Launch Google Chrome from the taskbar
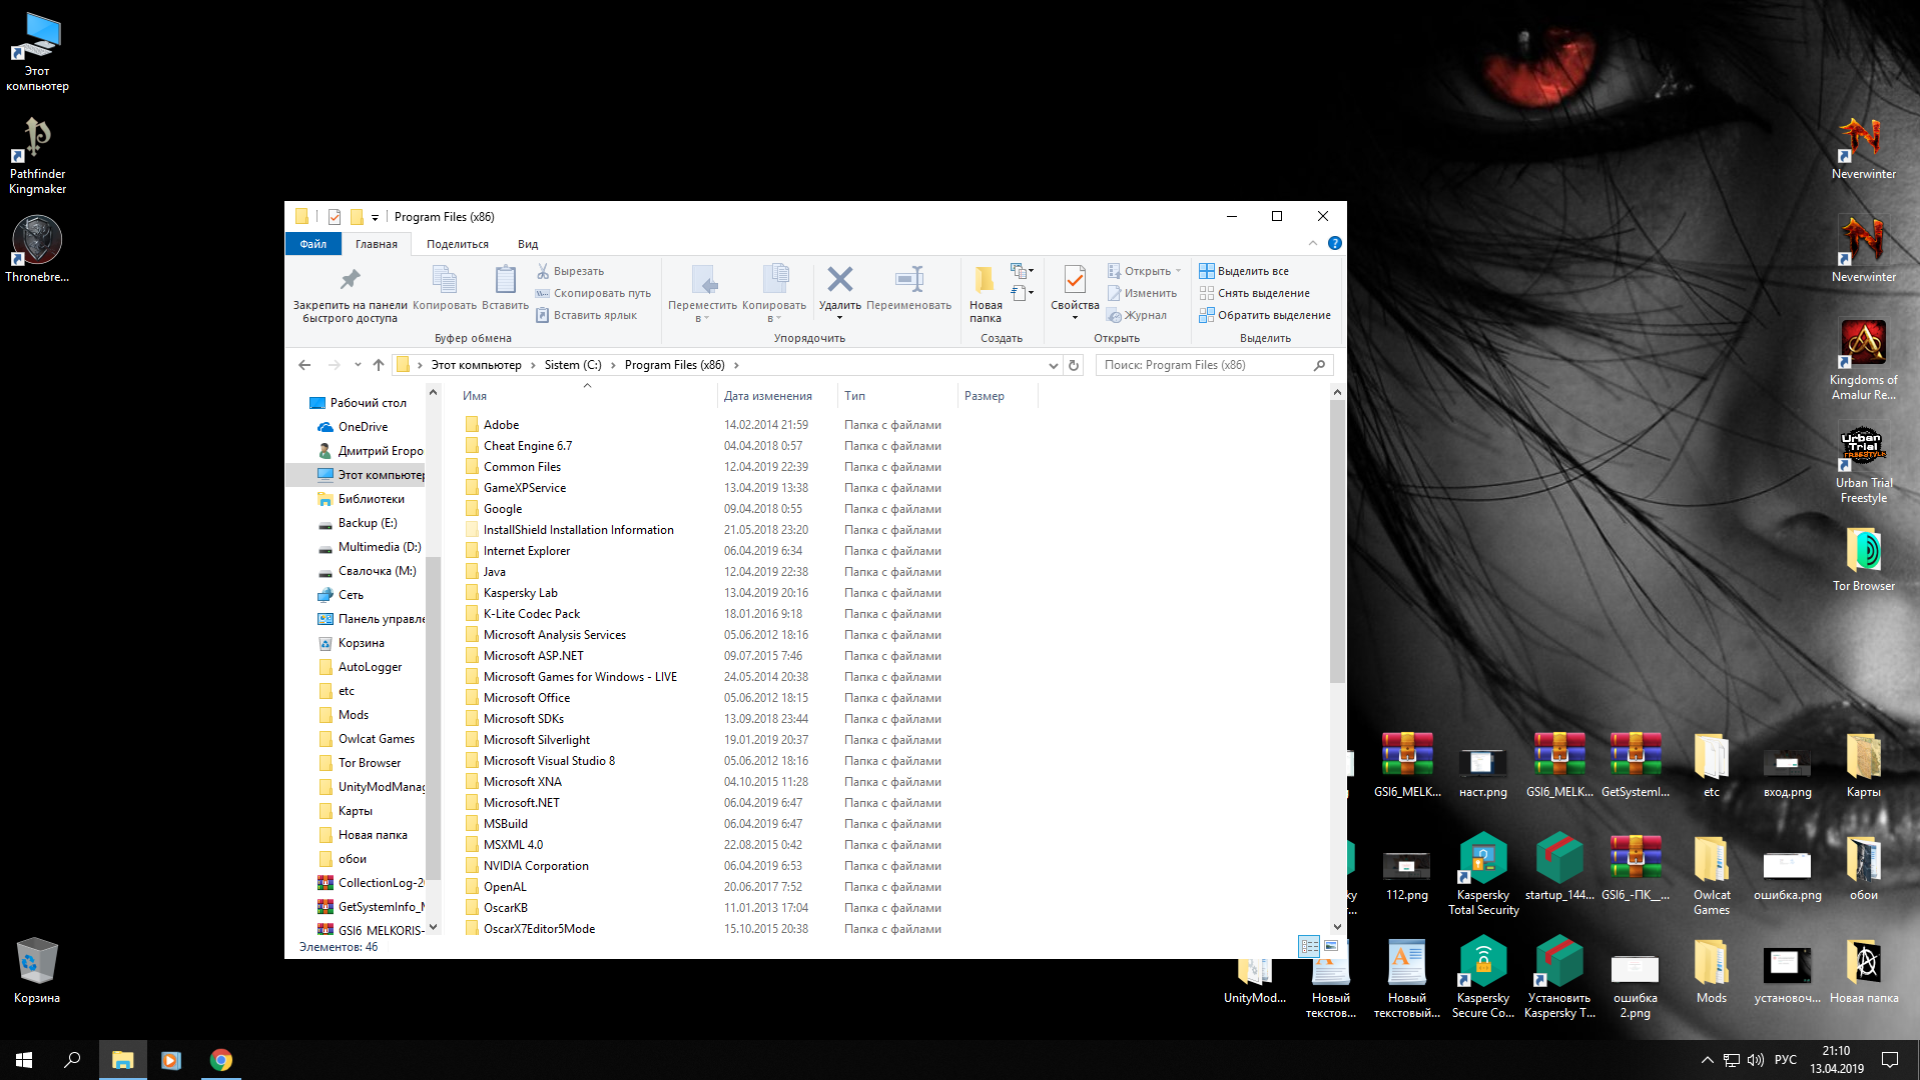The height and width of the screenshot is (1080, 1920). pyautogui.click(x=221, y=1060)
